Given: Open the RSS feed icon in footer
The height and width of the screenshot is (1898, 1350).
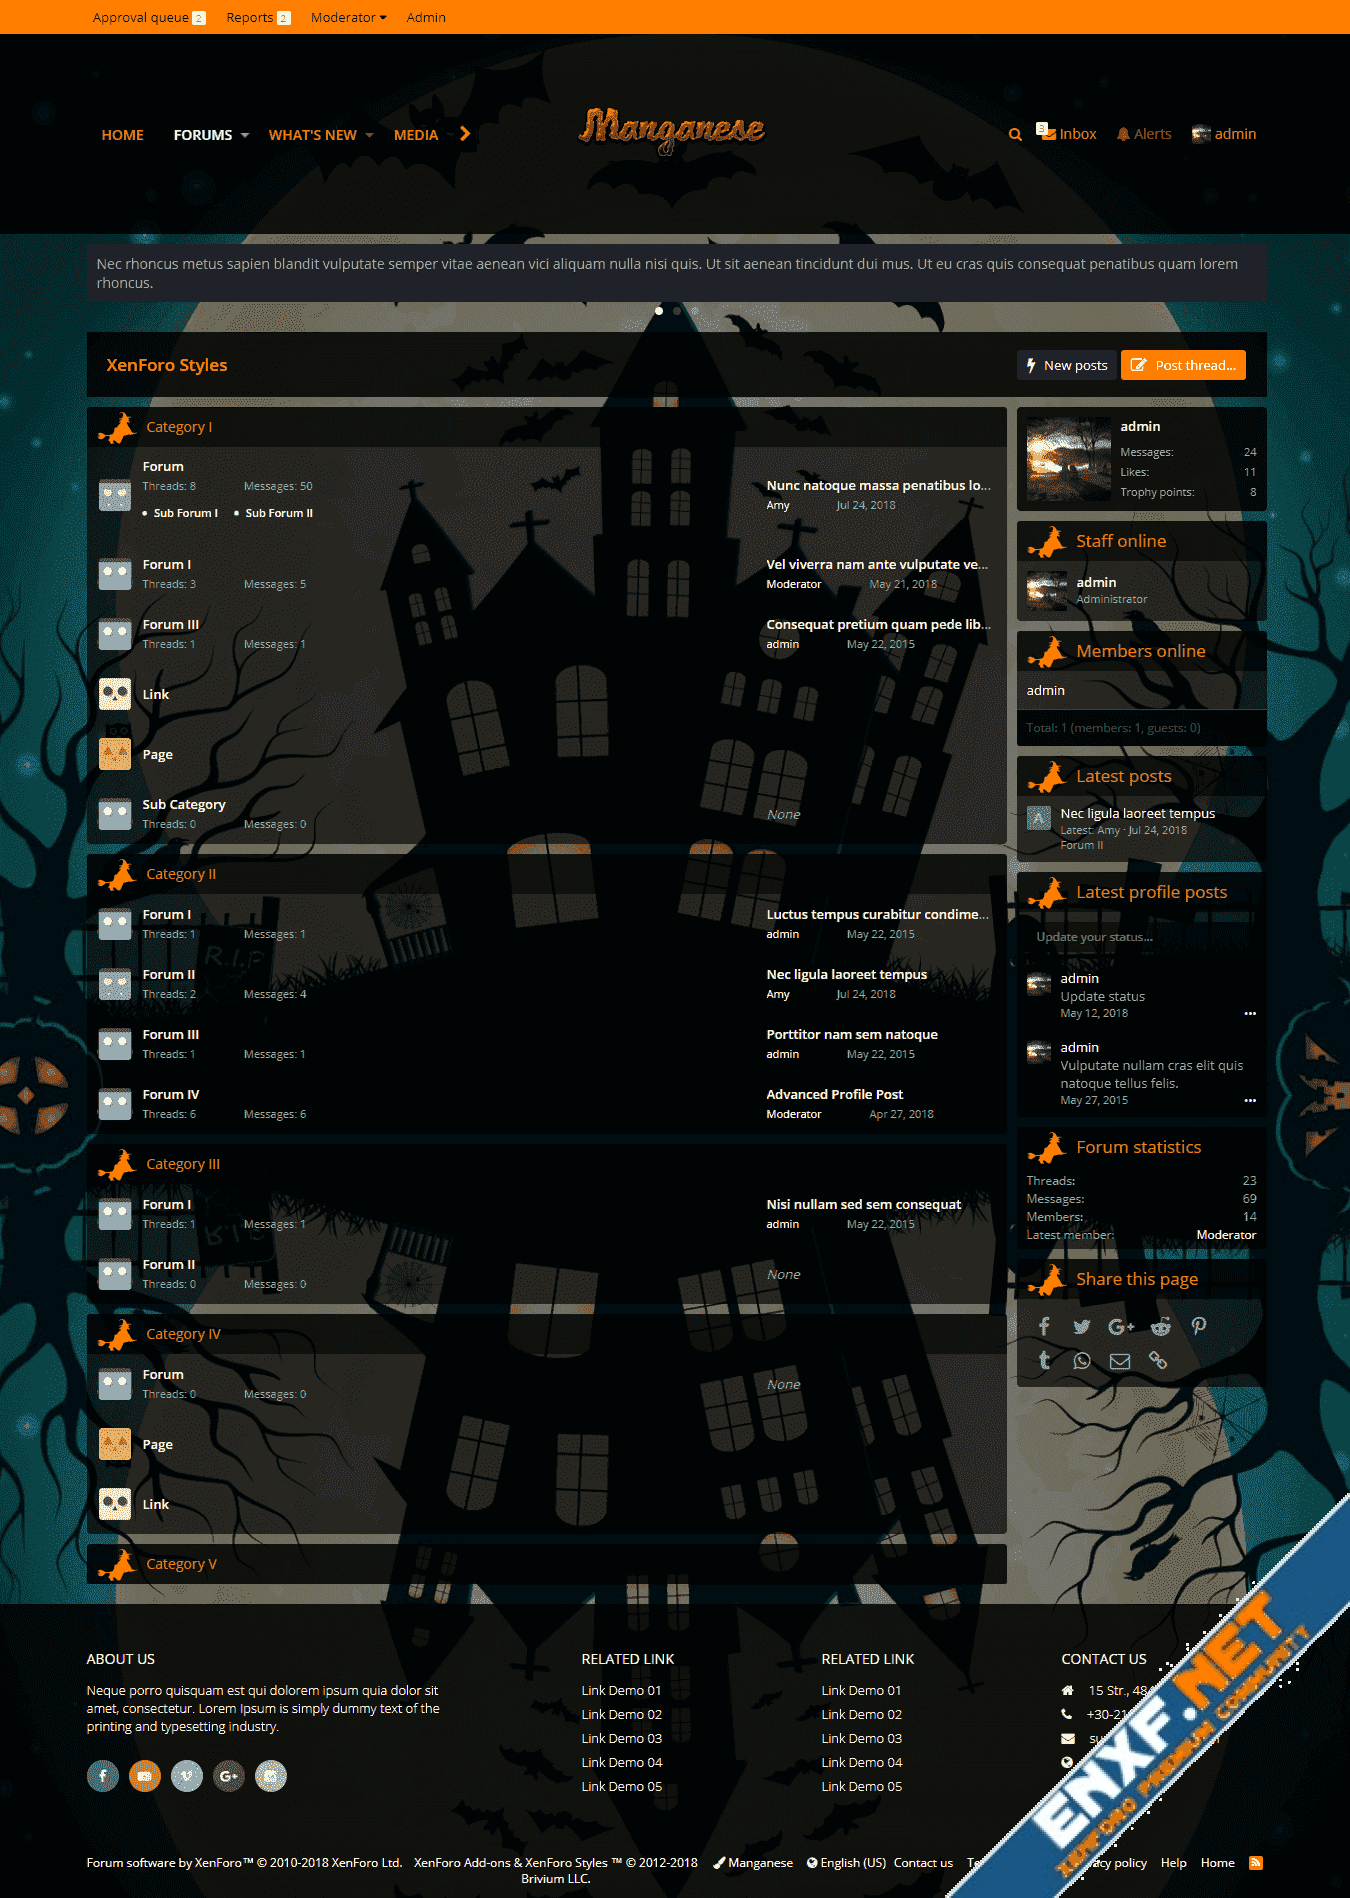Looking at the screenshot, I should [1256, 1863].
